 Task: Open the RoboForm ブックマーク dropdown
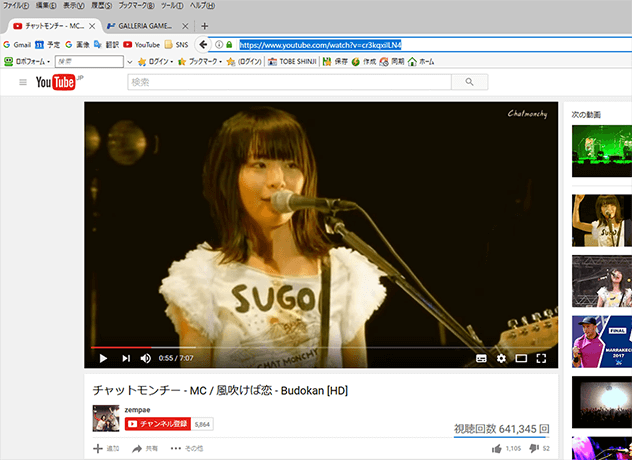pyautogui.click(x=200, y=61)
